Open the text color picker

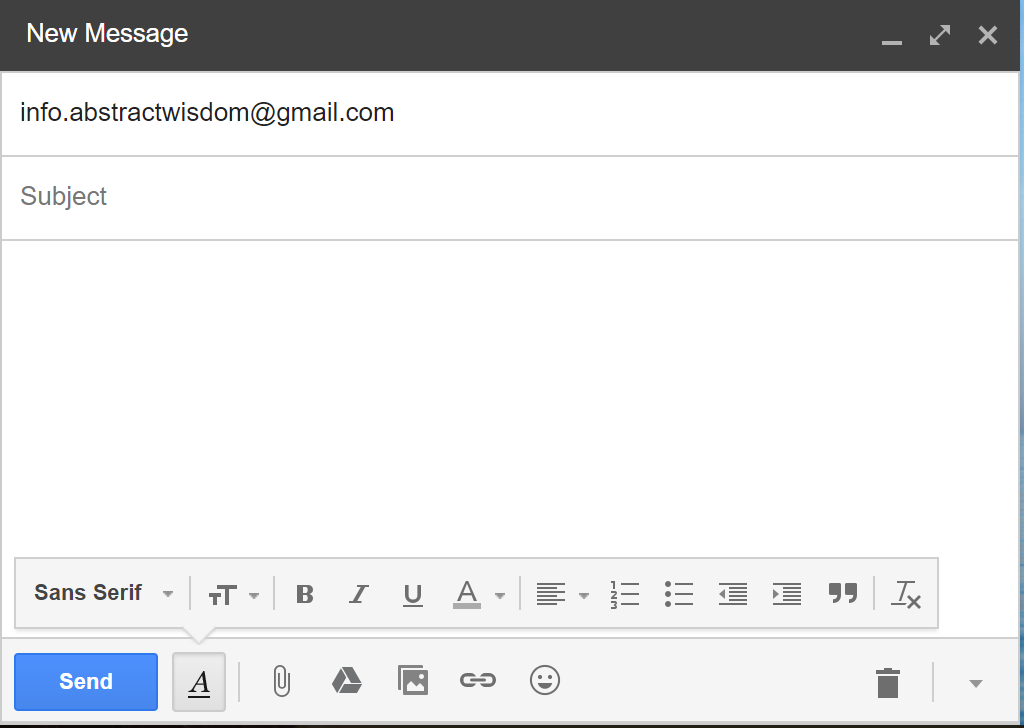click(478, 594)
